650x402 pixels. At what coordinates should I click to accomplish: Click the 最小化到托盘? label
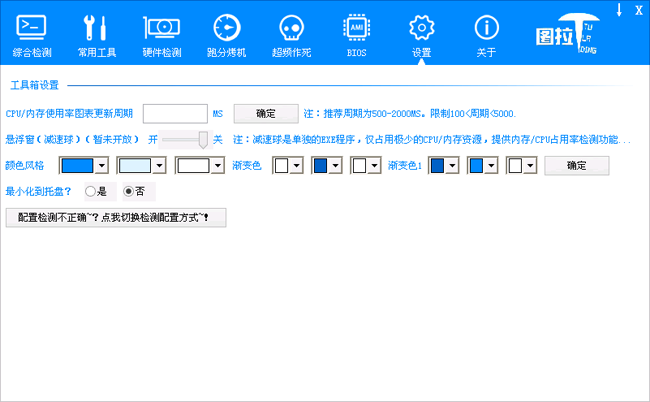coord(38,191)
